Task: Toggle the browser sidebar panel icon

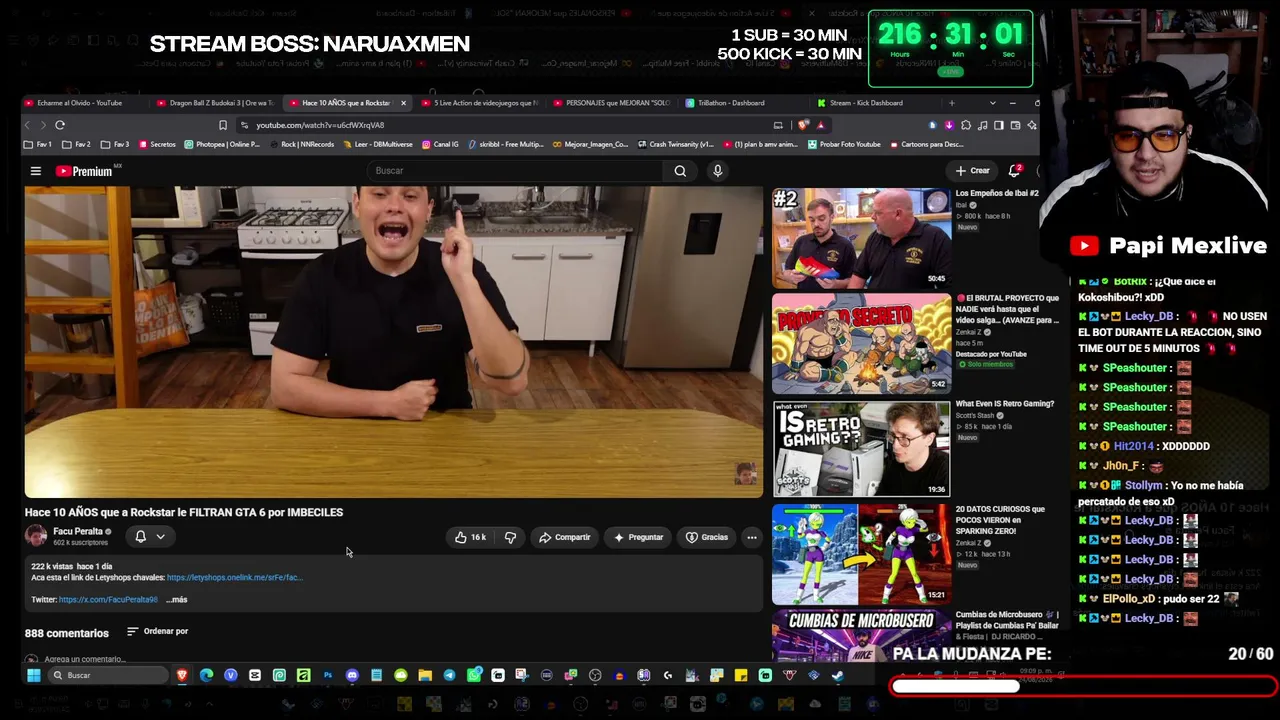Action: coord(999,125)
